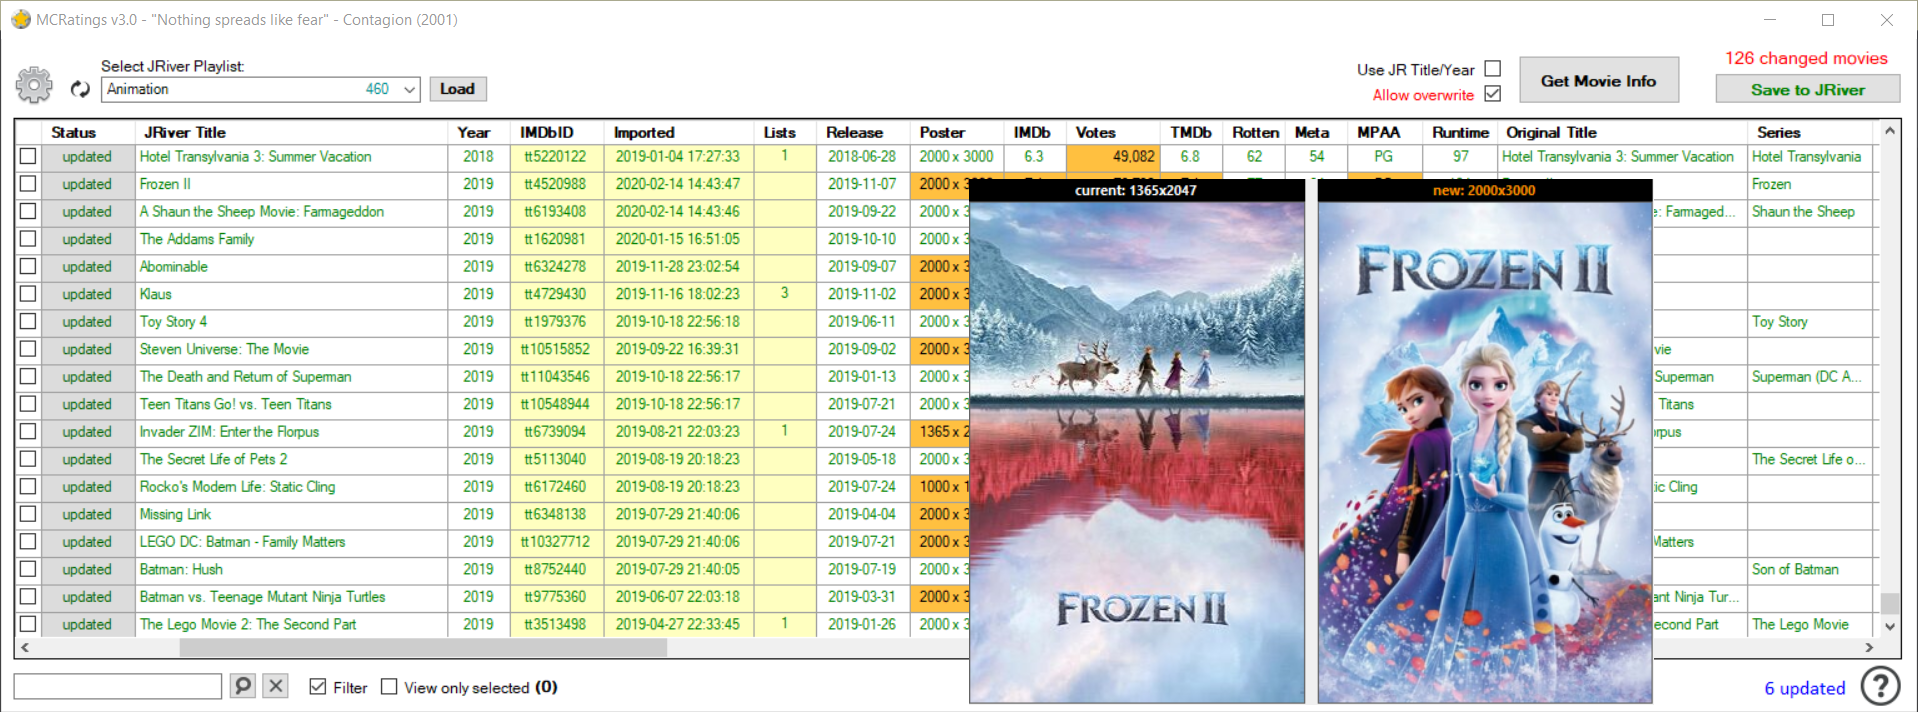The width and height of the screenshot is (1918, 712).
Task: Enable View only selected checkbox
Action: (x=389, y=687)
